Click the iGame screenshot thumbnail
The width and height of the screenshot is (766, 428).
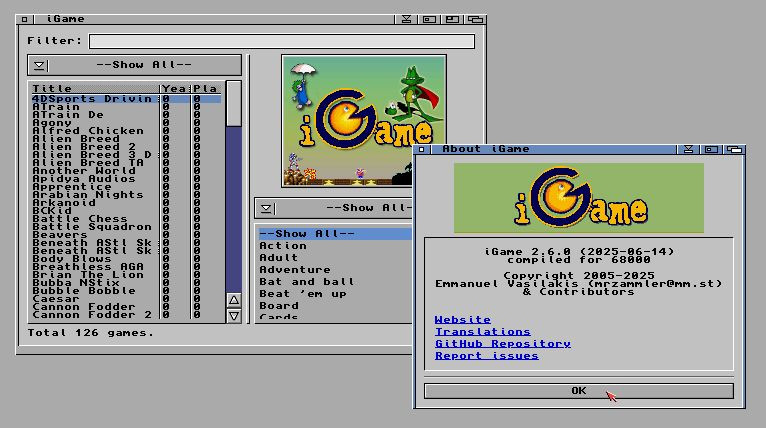[x=364, y=121]
